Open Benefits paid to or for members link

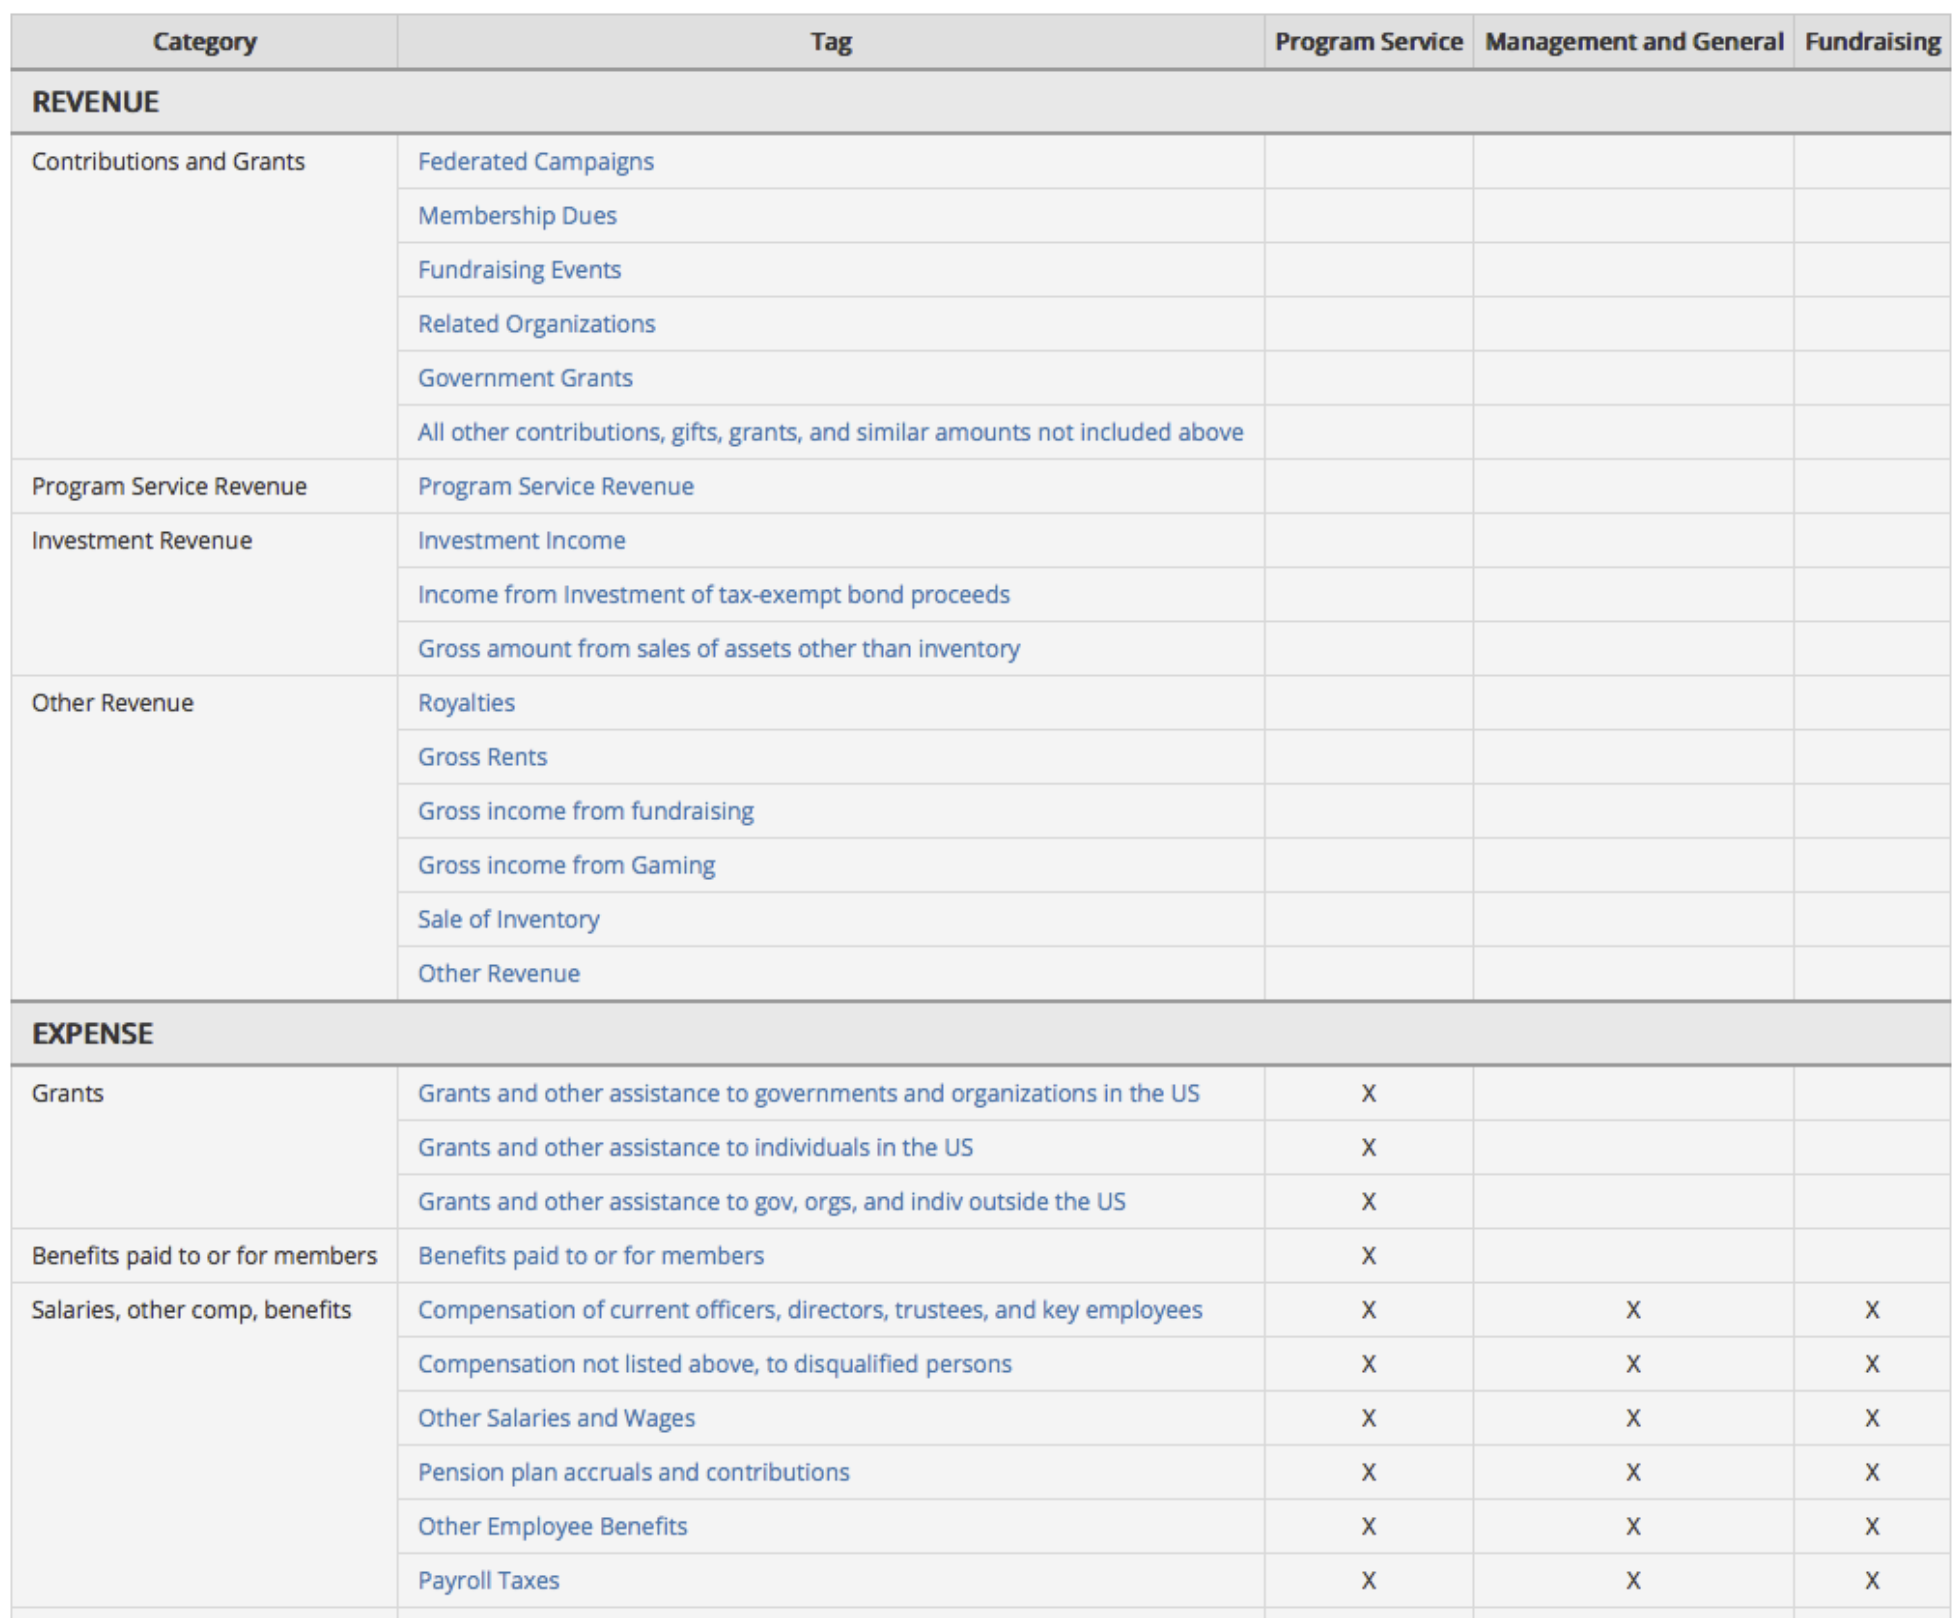[590, 1254]
